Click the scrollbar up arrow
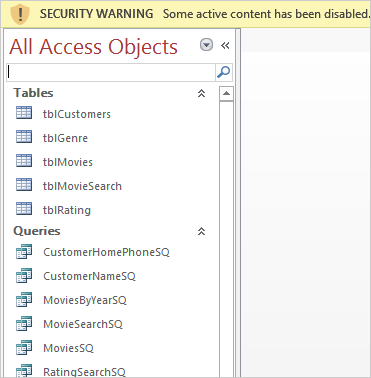371x378 pixels. coord(226,94)
